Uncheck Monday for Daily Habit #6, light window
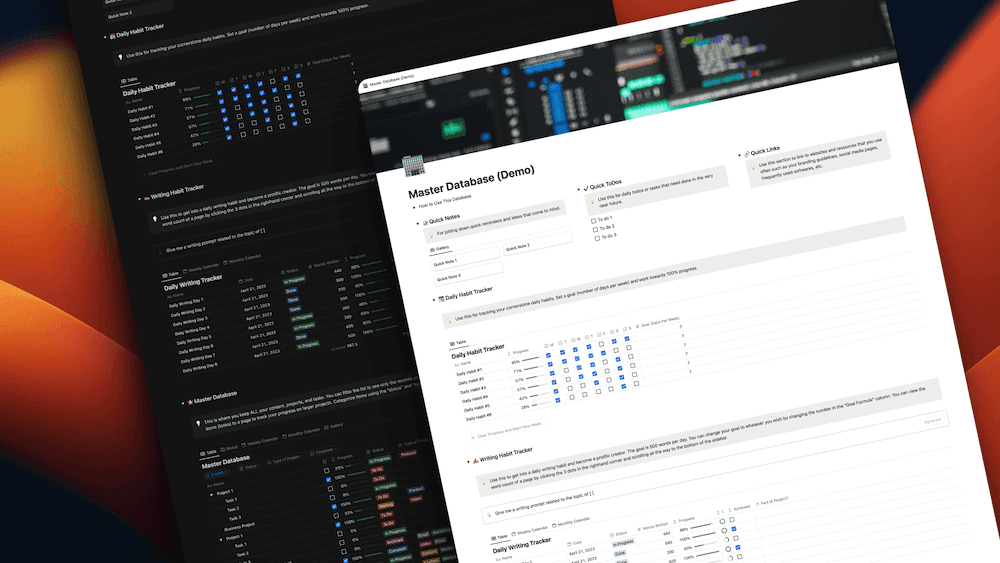This screenshot has height=563, width=1000. point(558,400)
